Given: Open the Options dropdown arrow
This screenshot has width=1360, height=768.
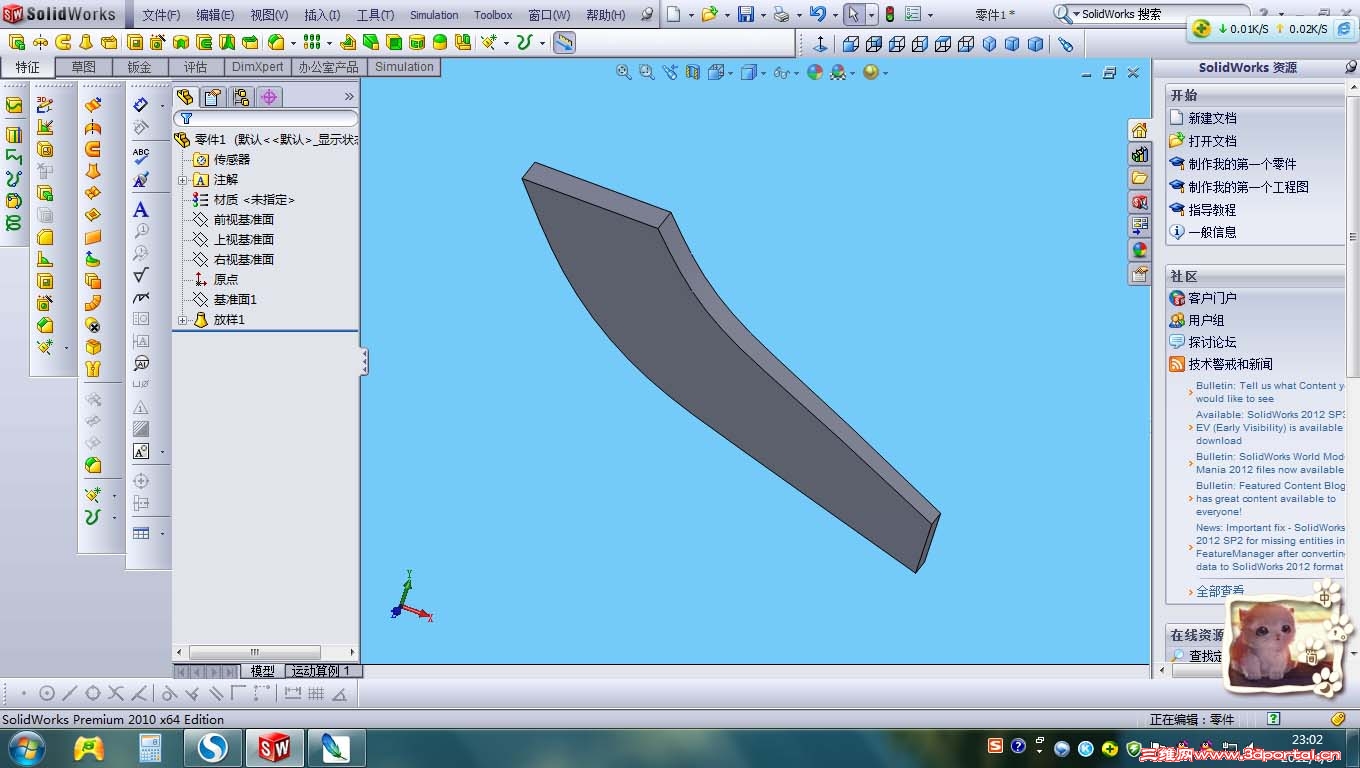Looking at the screenshot, I should [930, 15].
